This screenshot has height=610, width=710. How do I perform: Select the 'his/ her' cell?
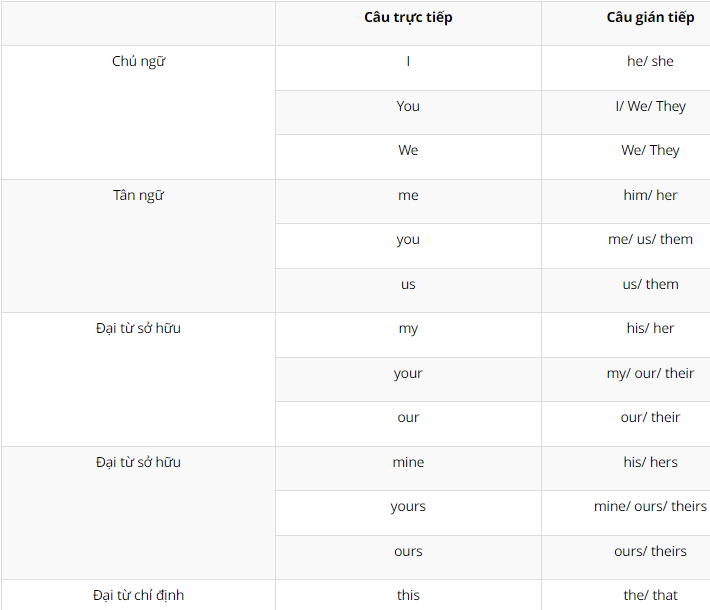point(650,328)
